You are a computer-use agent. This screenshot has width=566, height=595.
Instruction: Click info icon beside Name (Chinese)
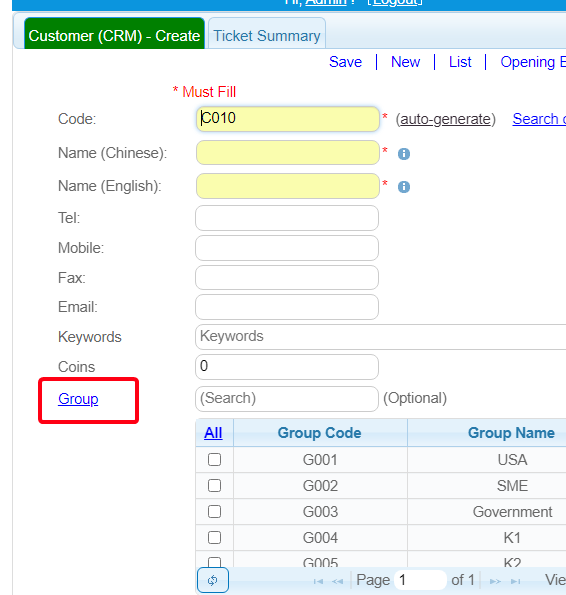click(x=404, y=154)
